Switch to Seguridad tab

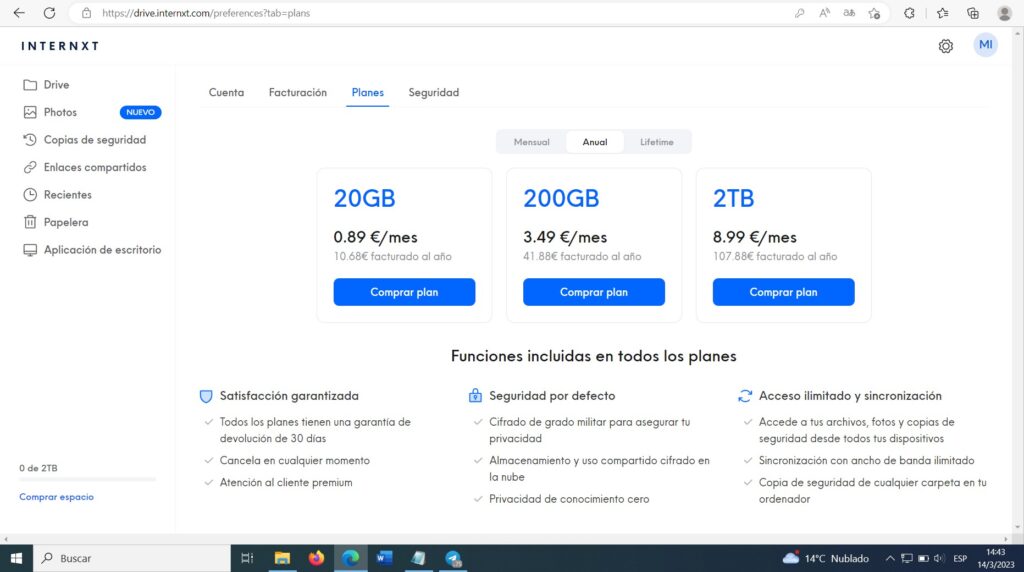[434, 93]
